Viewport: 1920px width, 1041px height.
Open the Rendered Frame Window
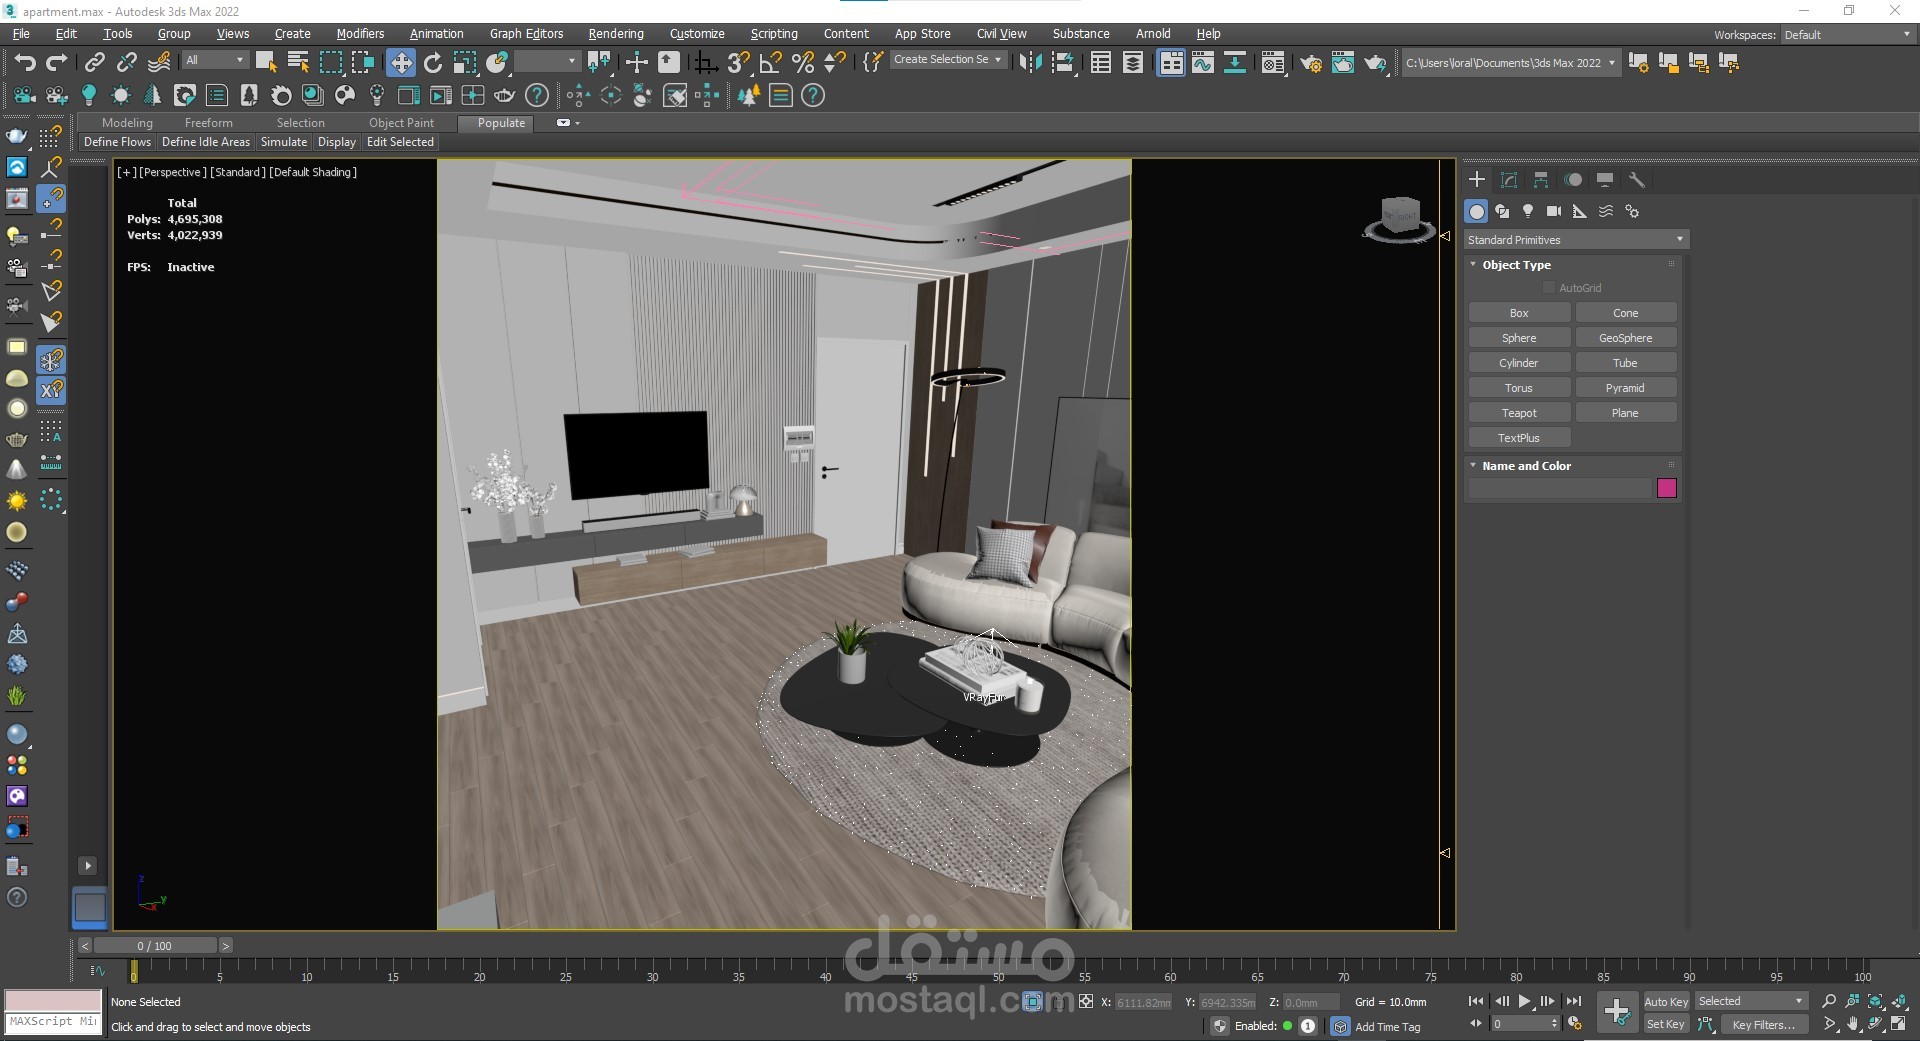click(x=1342, y=63)
